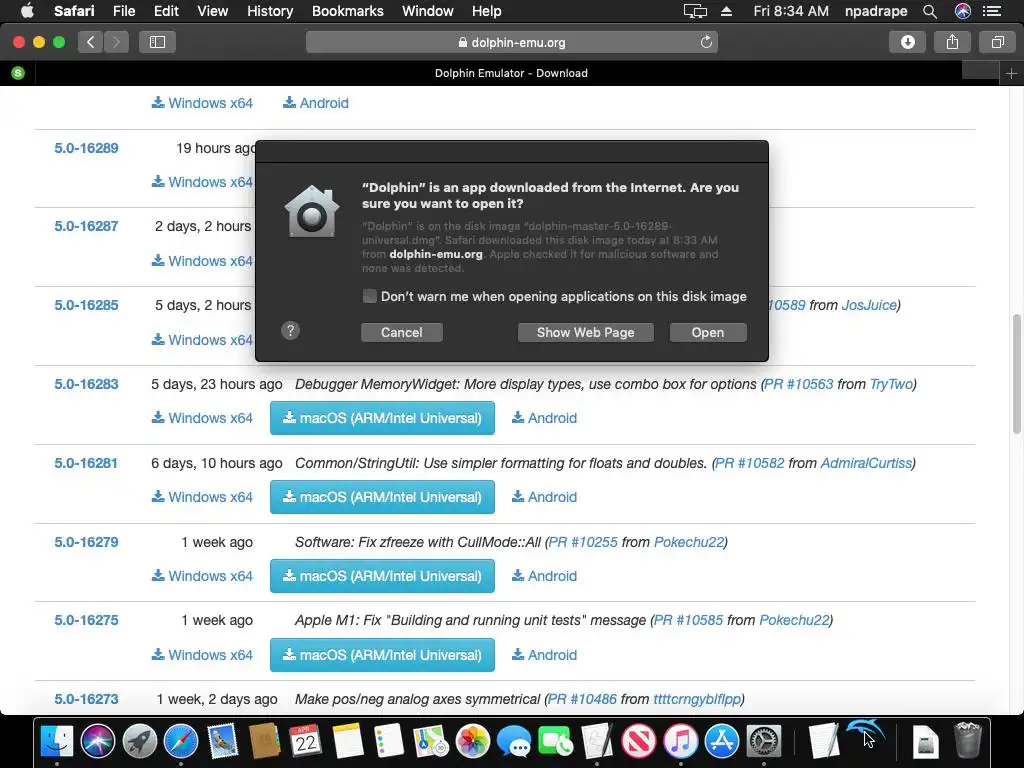The image size is (1024, 768).
Task: Open Notification Center in menu bar
Action: [x=992, y=11]
